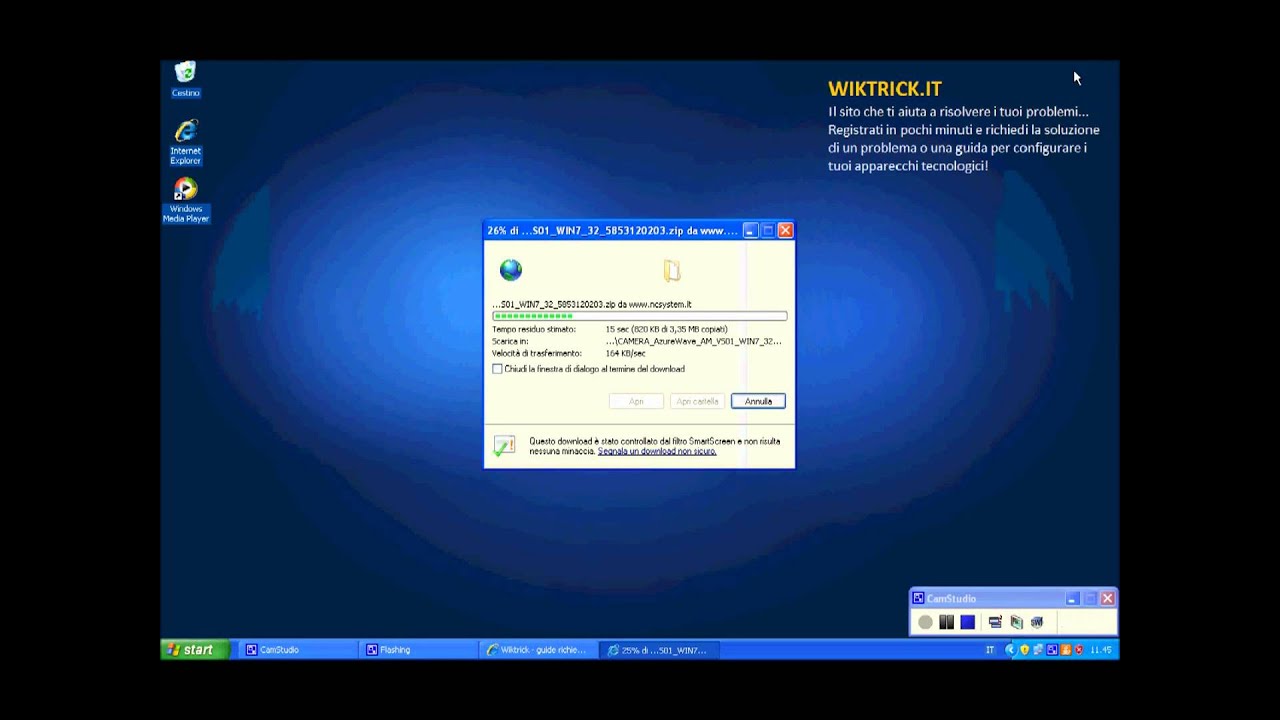
Task: Click the folder icon in download dialog
Action: coord(672,270)
